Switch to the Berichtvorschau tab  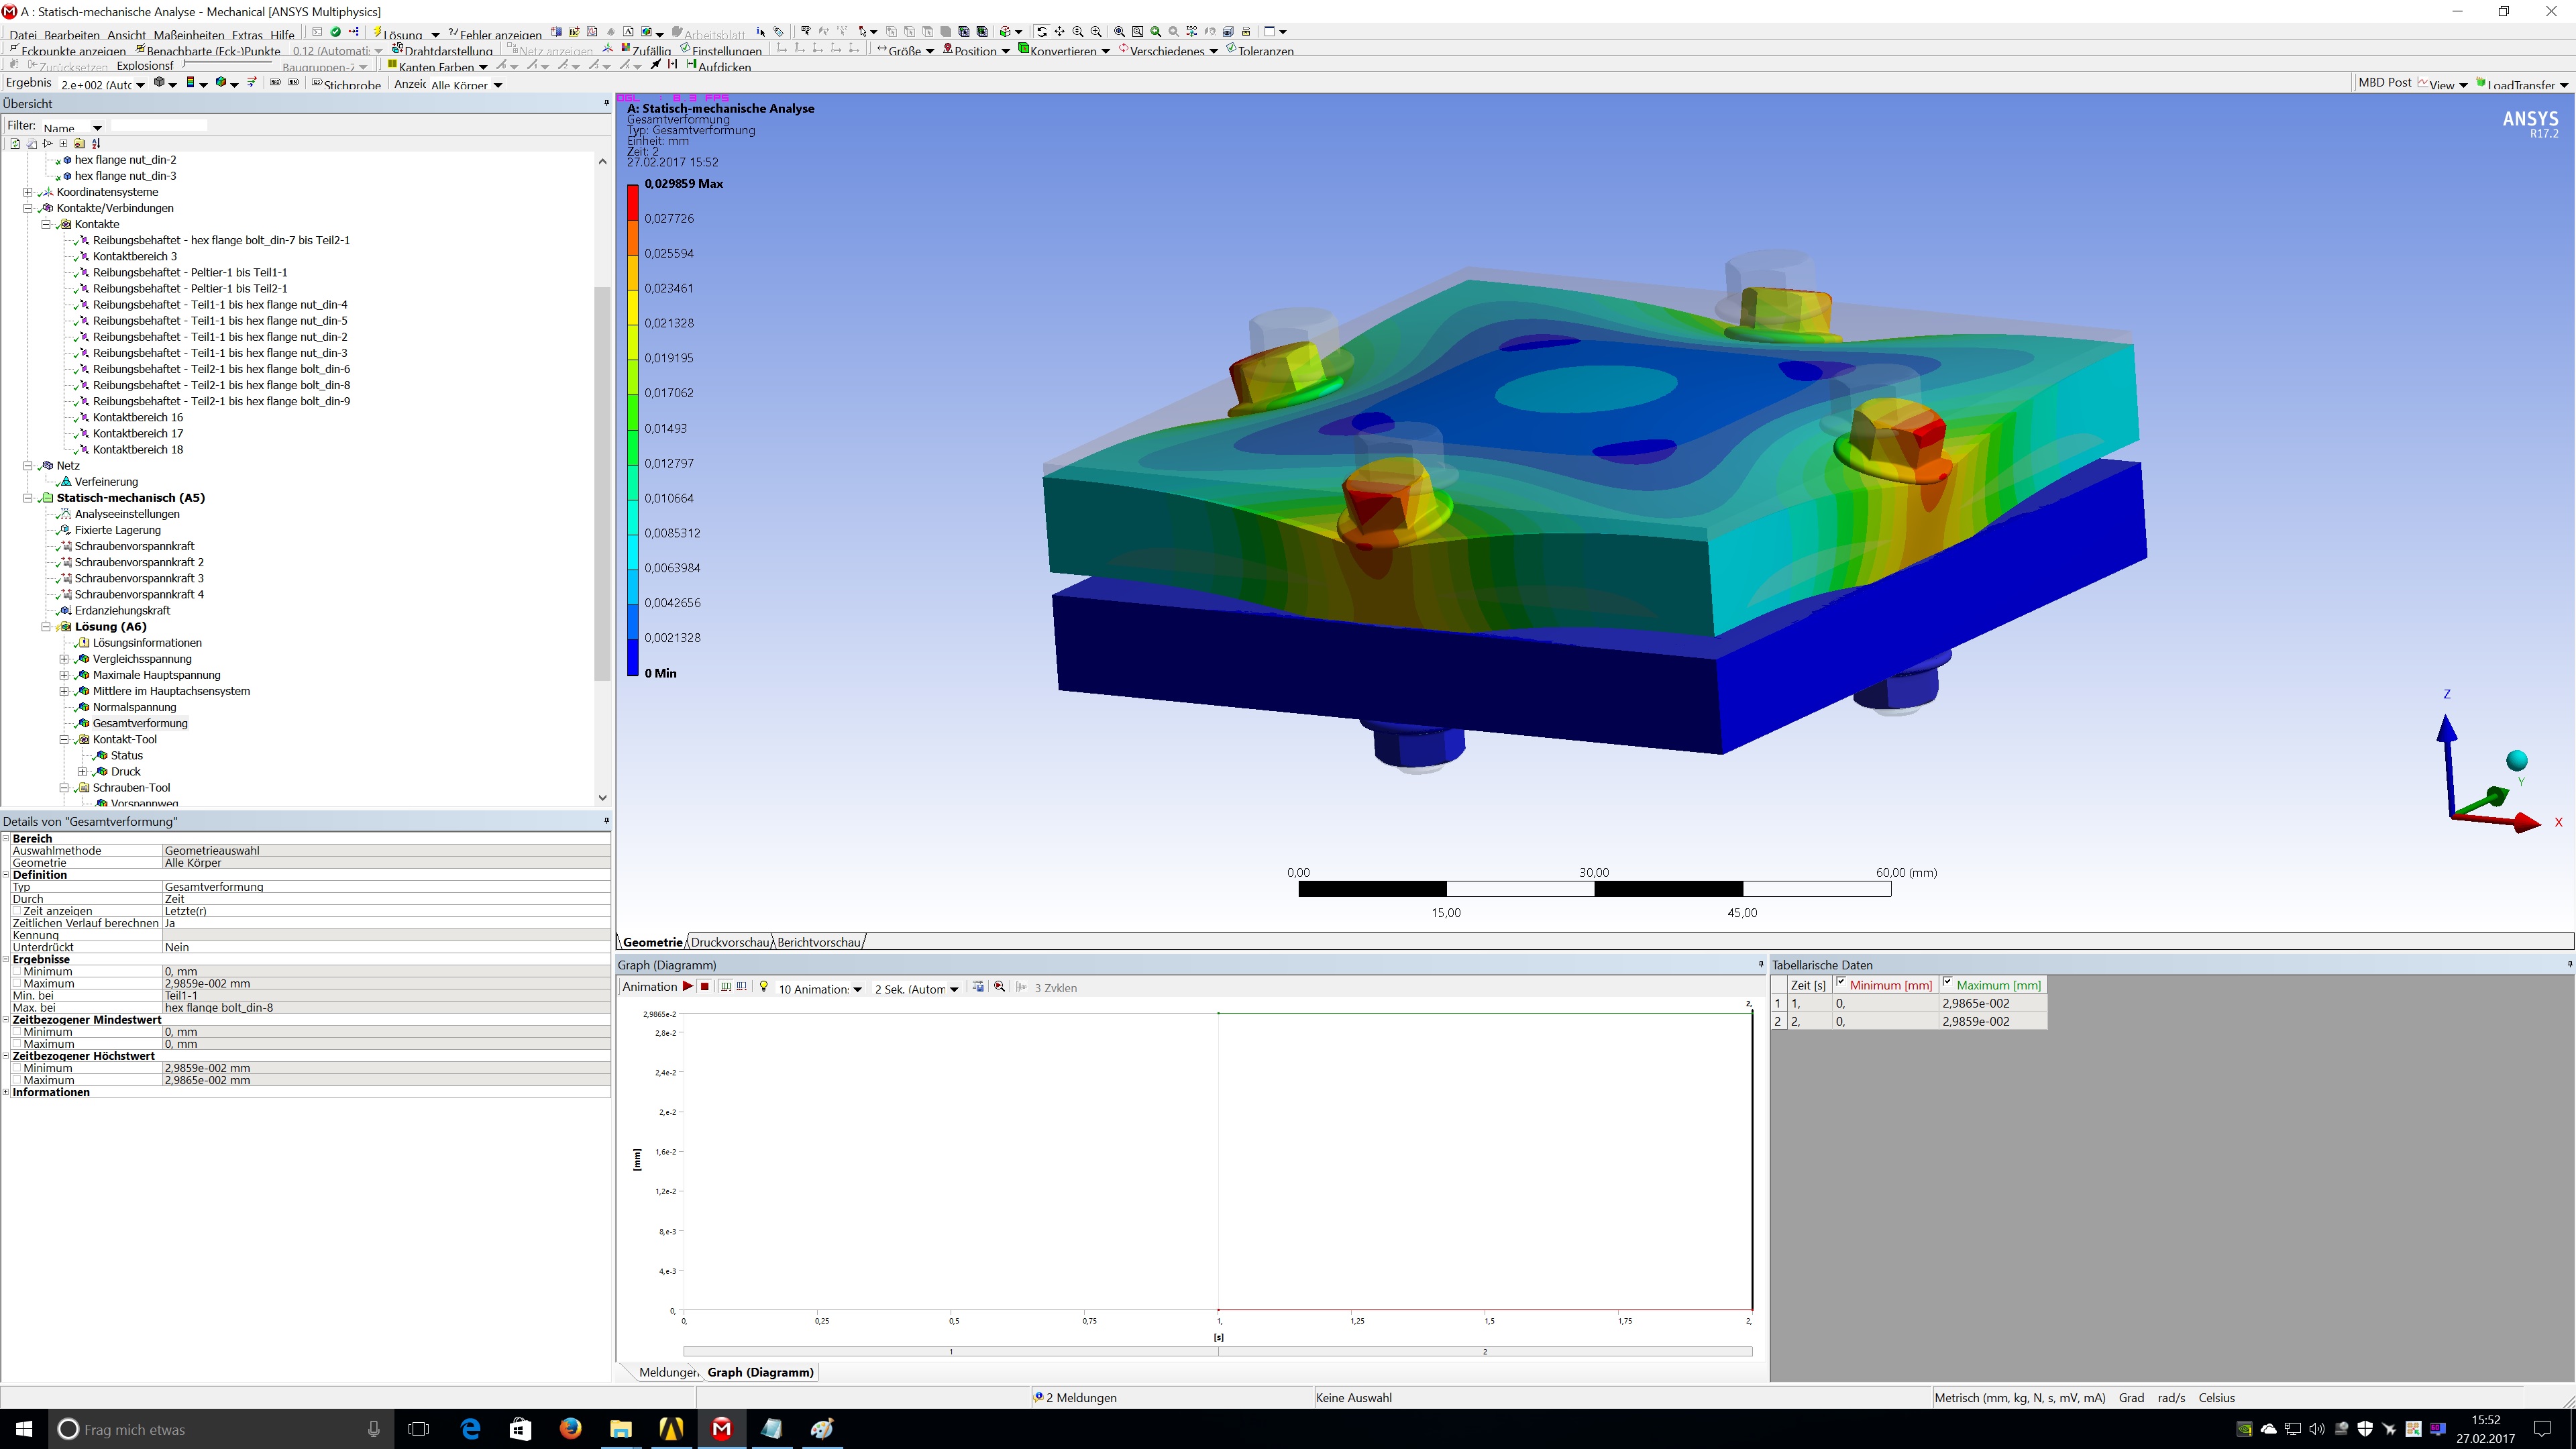coord(819,942)
